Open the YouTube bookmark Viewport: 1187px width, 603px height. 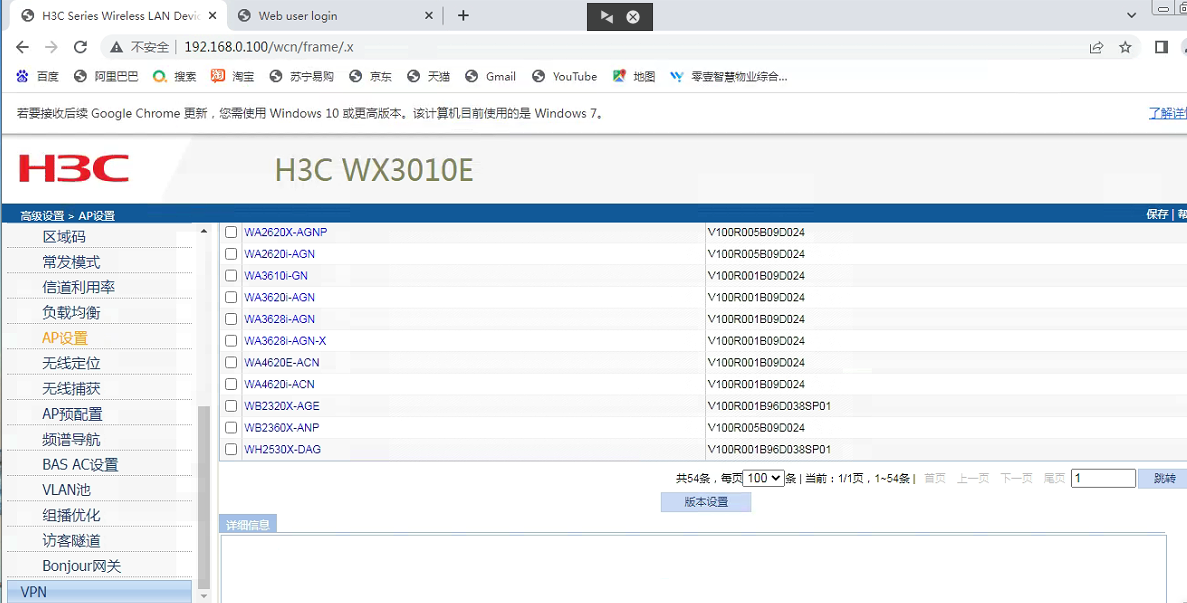565,76
